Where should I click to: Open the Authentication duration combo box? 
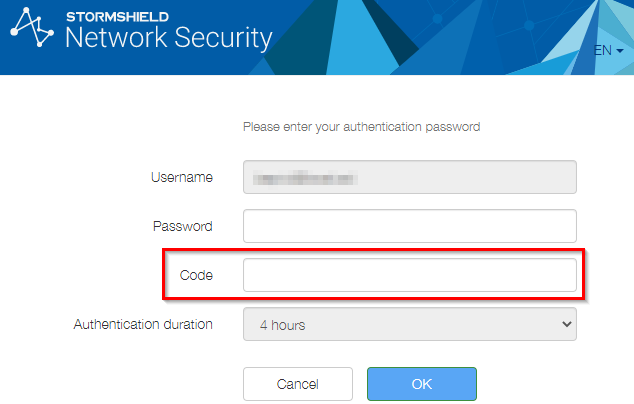[x=410, y=324]
